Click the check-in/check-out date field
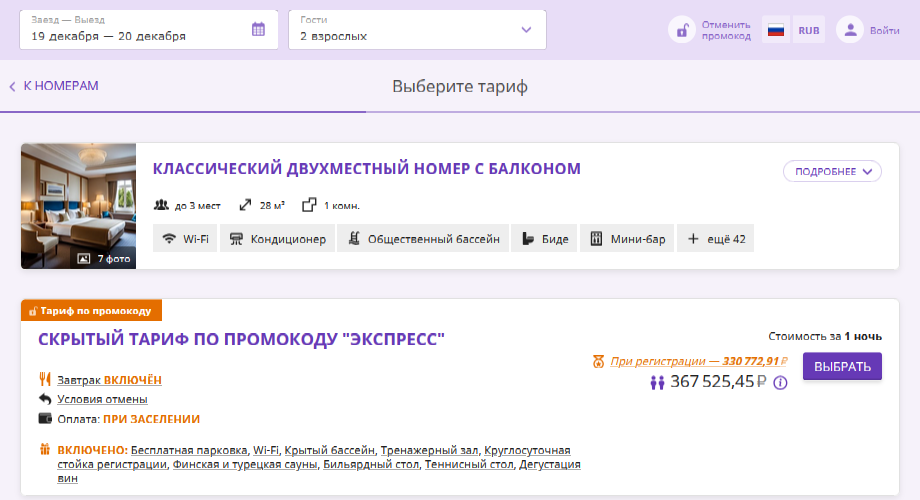 (149, 29)
